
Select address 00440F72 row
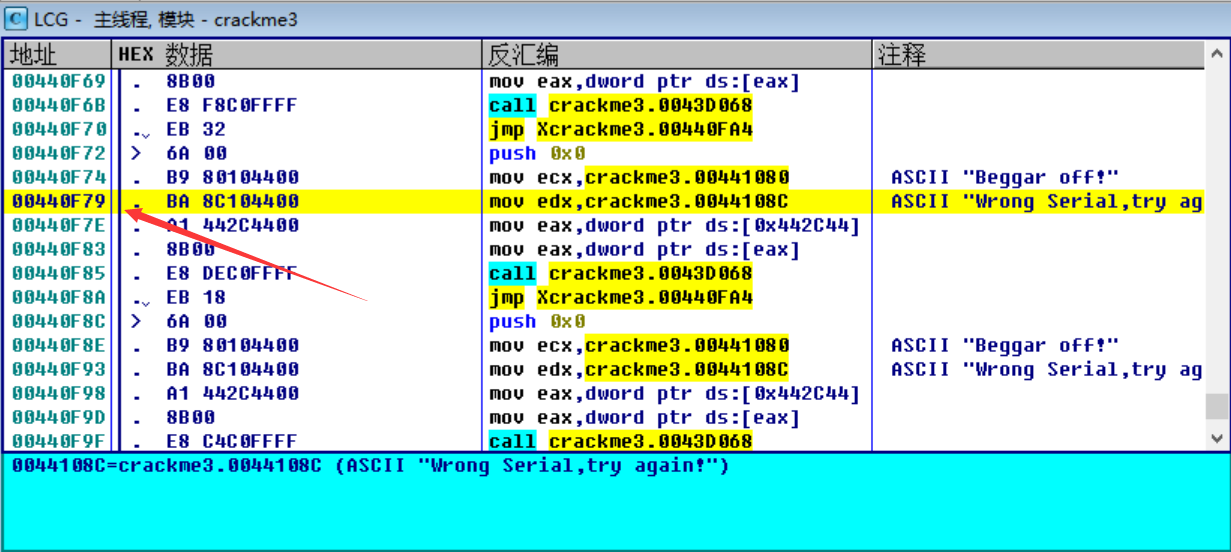[58, 153]
